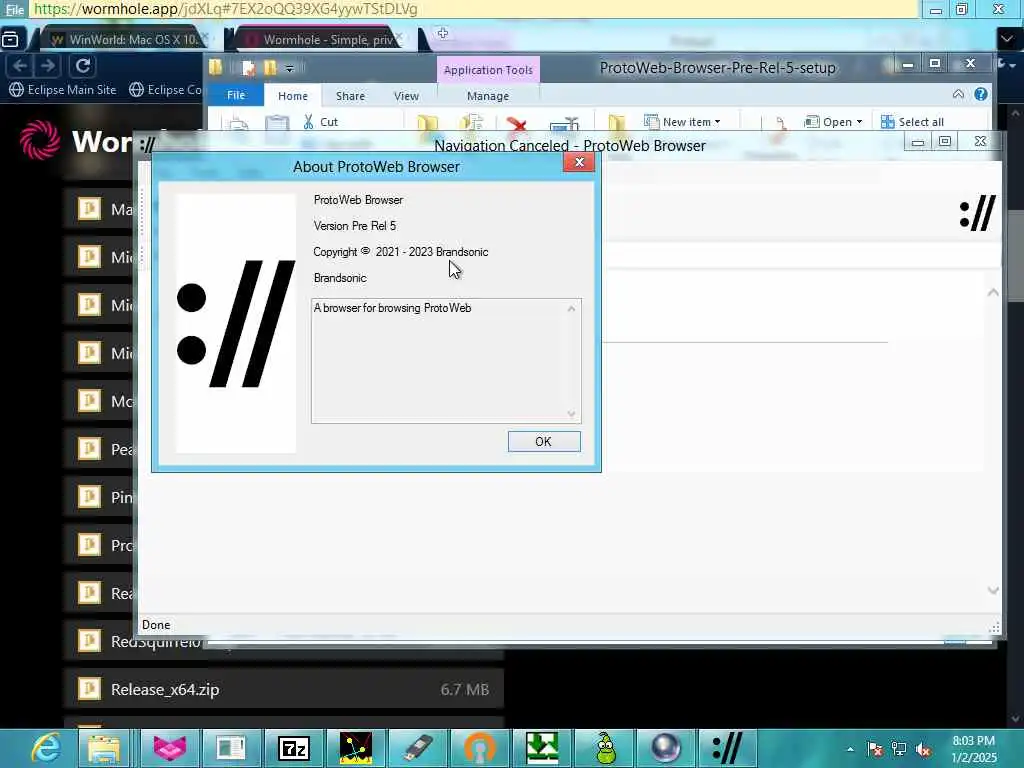This screenshot has width=1024, height=768.
Task: Collapse the Explorer ribbon with the chevron
Action: click(x=958, y=94)
